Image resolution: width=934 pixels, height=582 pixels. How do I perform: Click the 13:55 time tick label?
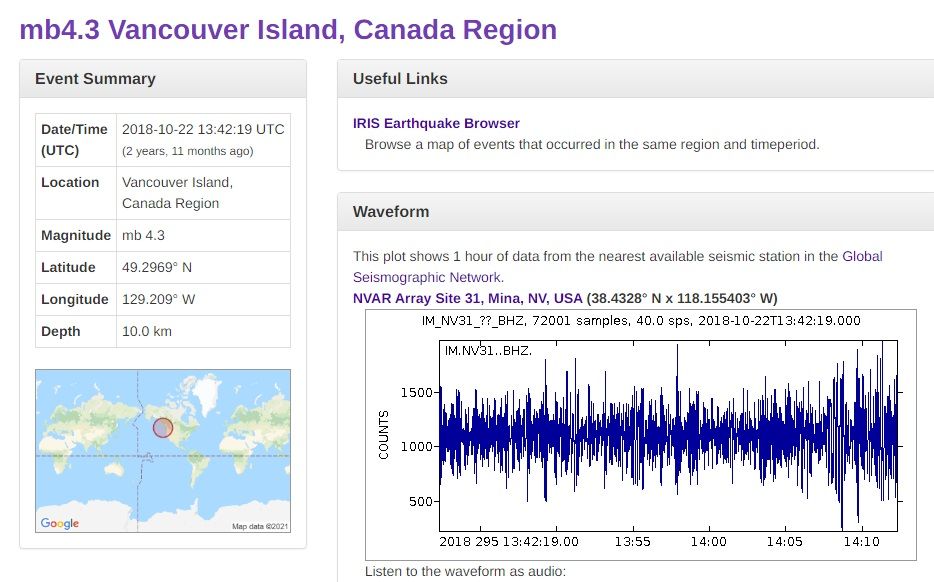(x=633, y=542)
